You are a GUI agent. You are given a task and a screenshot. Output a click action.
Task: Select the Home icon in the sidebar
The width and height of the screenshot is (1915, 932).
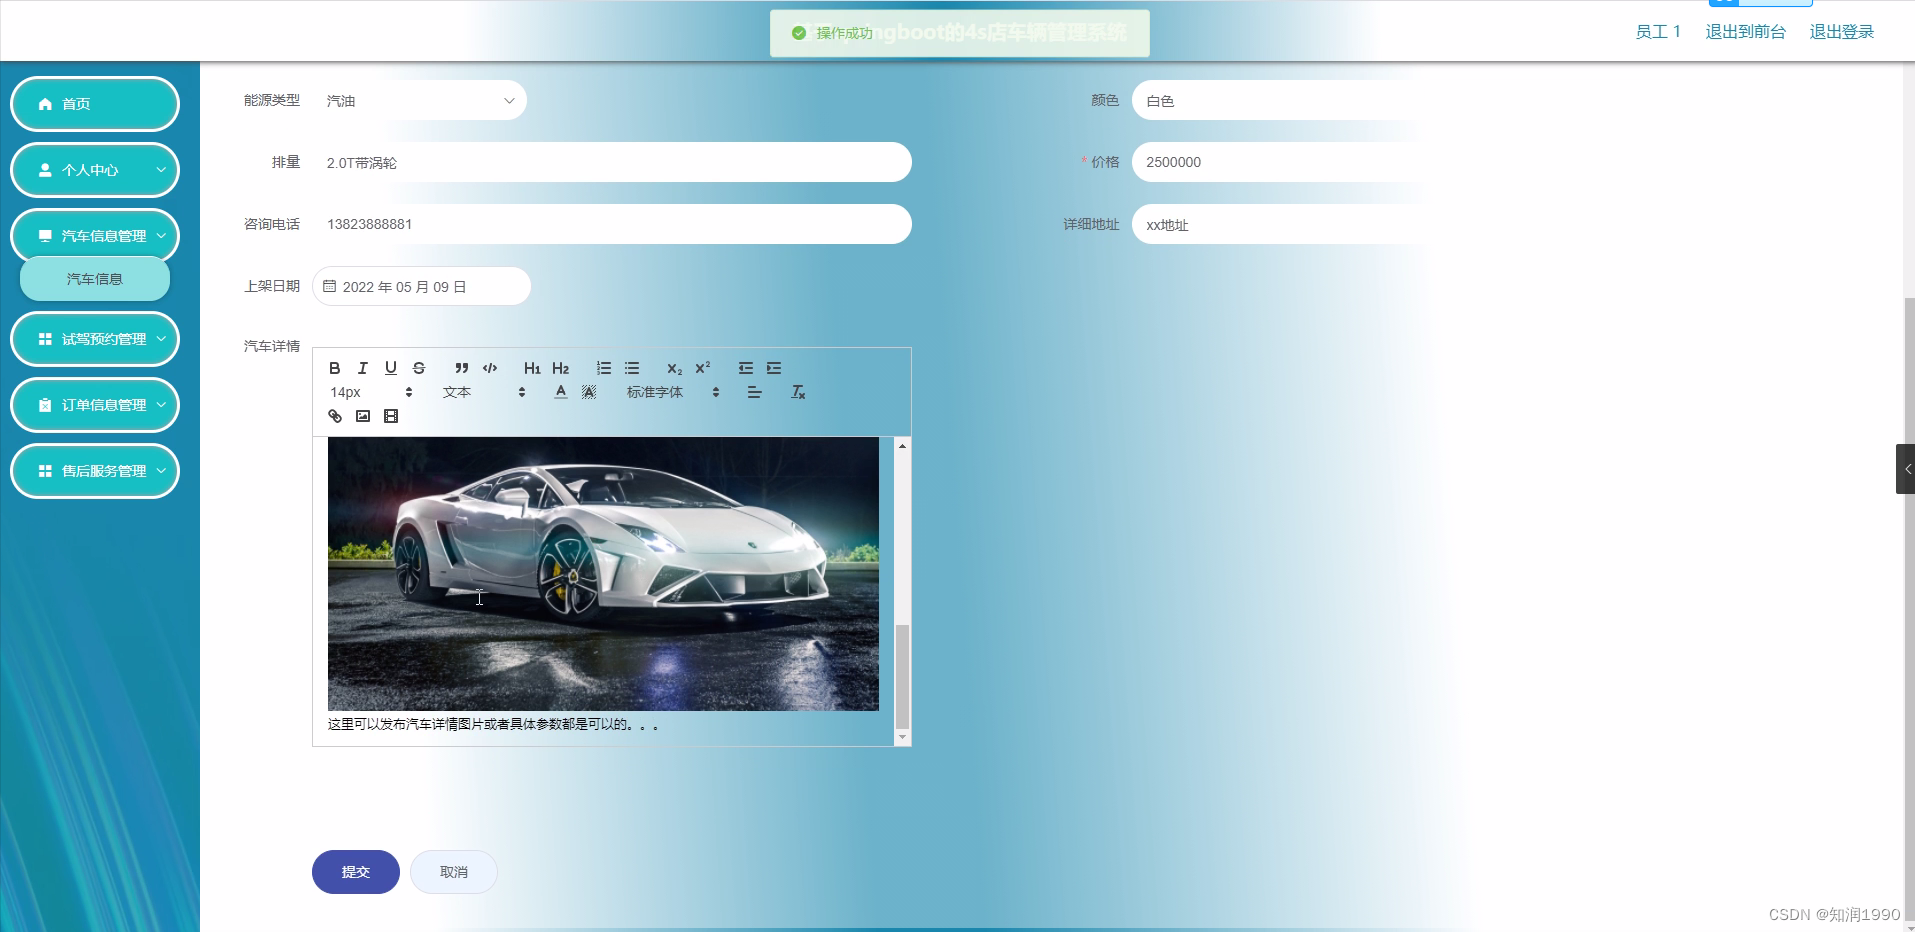pyautogui.click(x=43, y=103)
